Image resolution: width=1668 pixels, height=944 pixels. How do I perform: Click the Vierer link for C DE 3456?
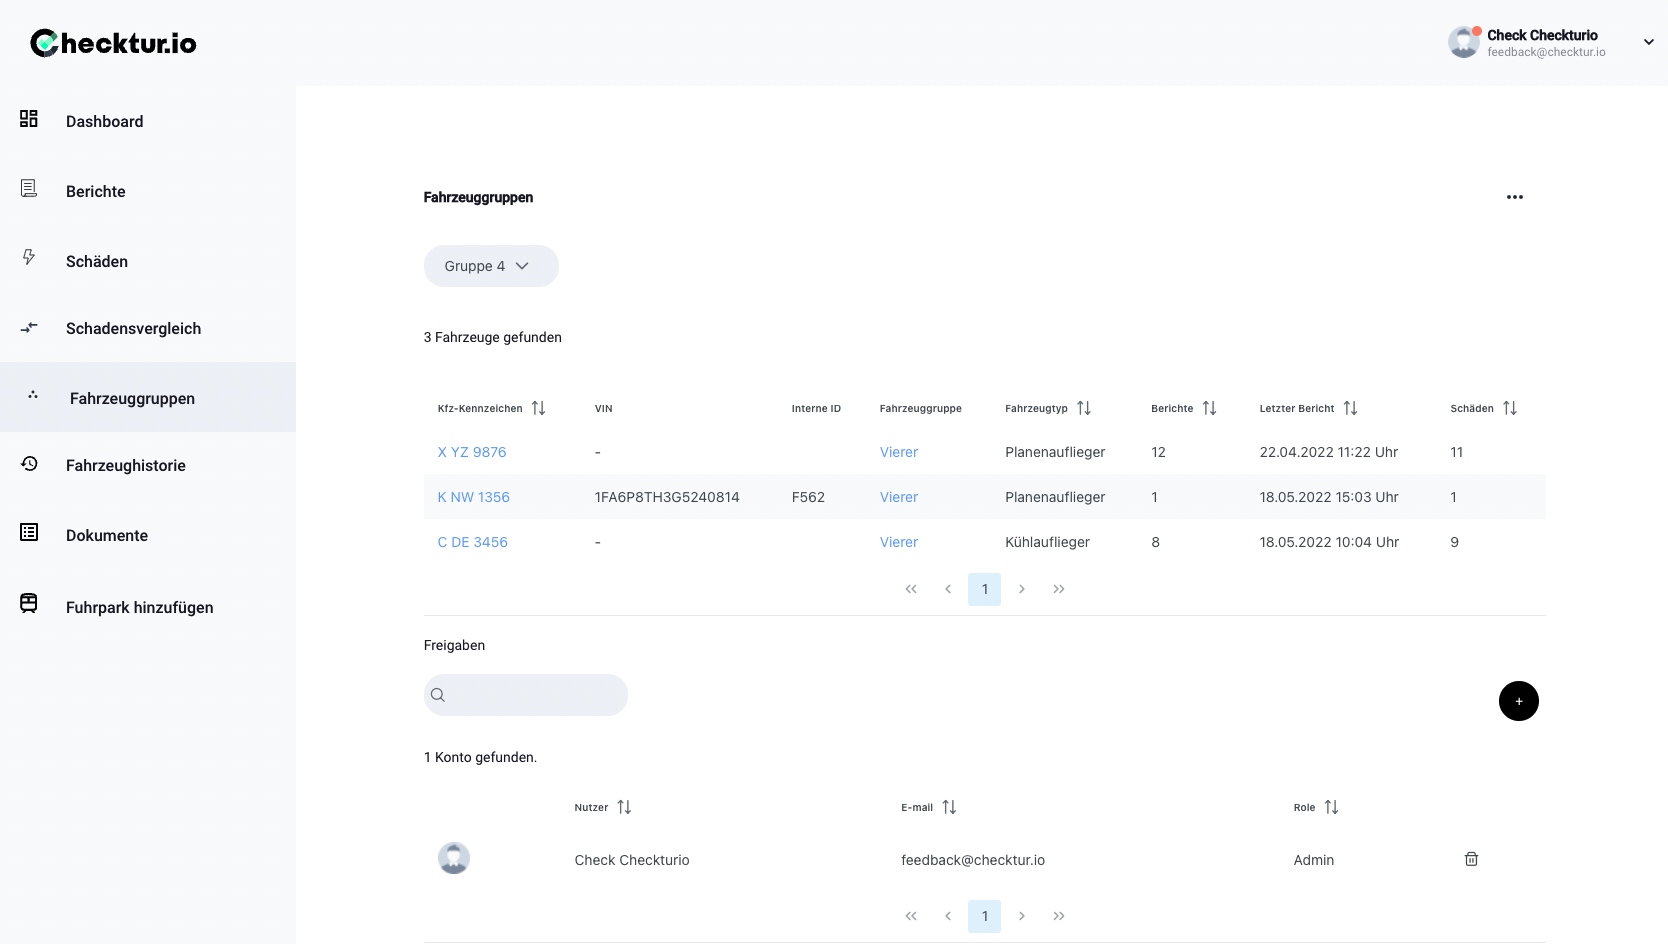coord(898,542)
